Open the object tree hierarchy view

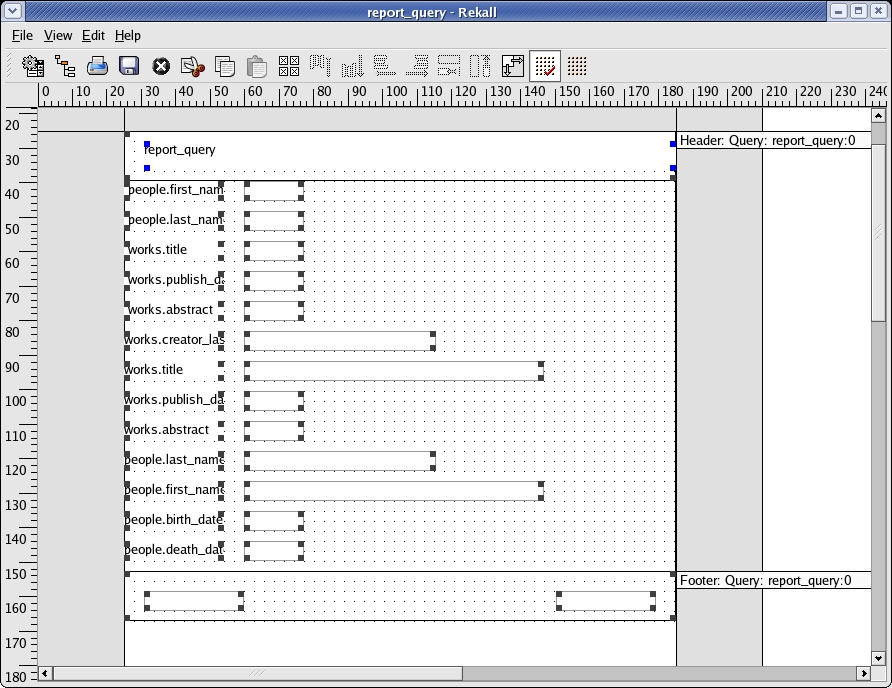point(65,67)
